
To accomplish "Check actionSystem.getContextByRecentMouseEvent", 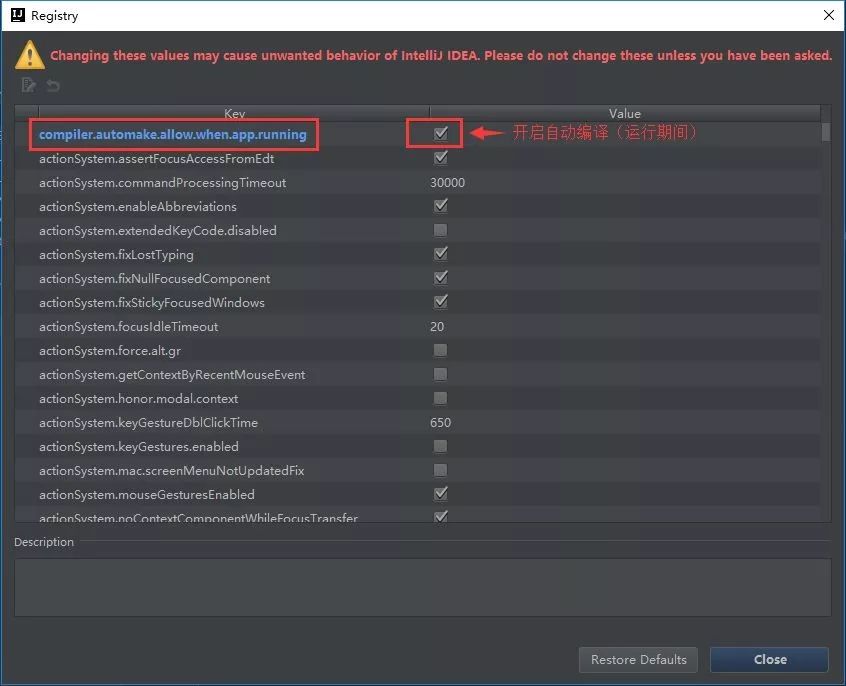I will click(x=440, y=374).
